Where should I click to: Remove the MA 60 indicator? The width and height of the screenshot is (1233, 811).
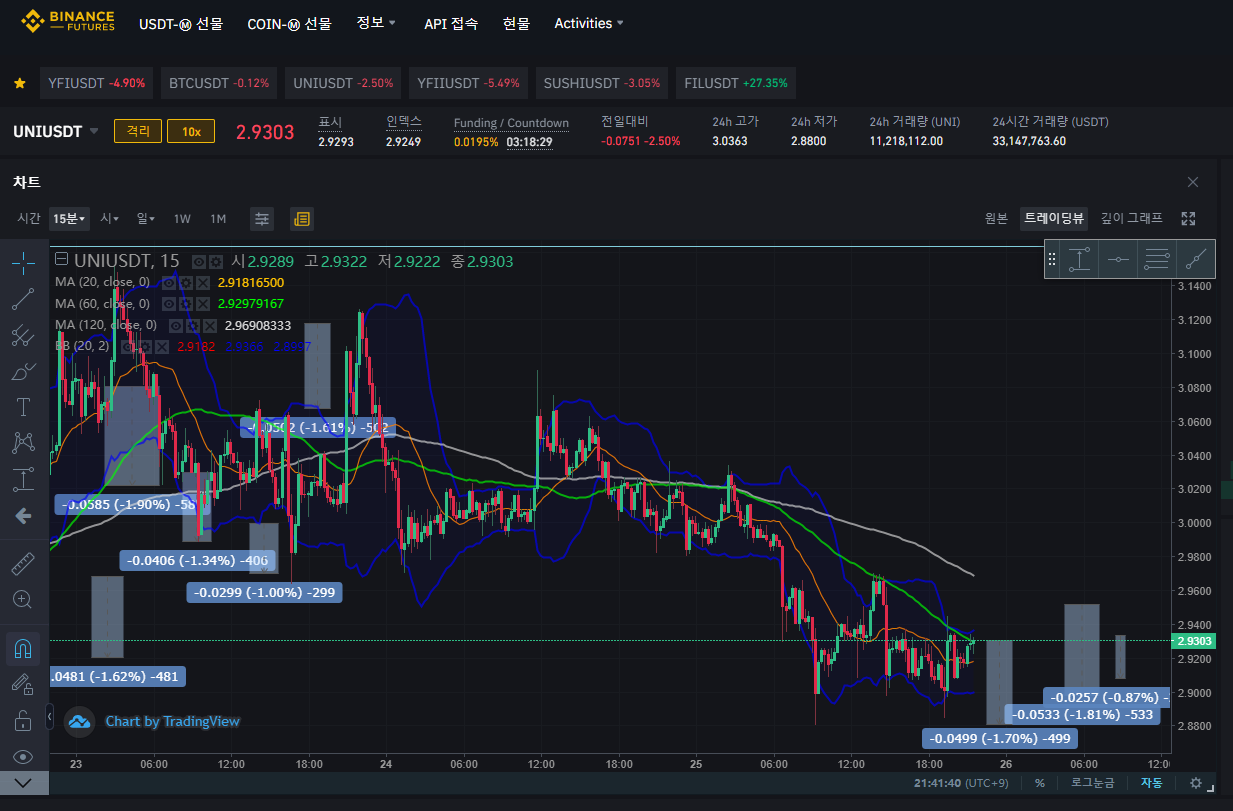pyautogui.click(x=202, y=304)
